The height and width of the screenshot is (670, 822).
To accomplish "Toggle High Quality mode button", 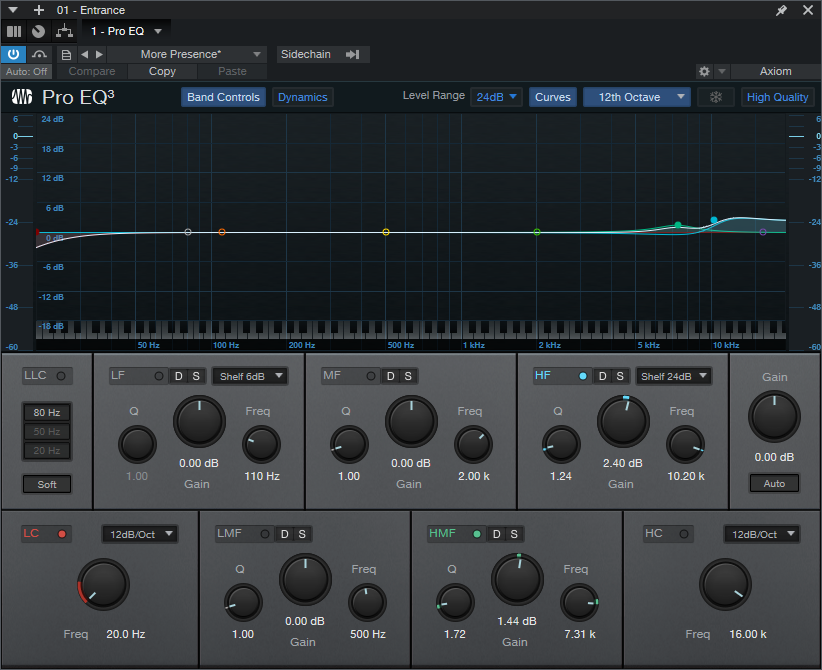I will [777, 97].
